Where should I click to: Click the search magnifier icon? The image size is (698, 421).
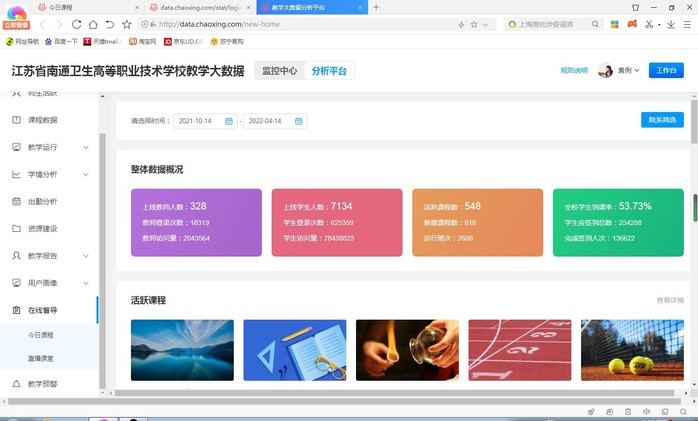(595, 24)
